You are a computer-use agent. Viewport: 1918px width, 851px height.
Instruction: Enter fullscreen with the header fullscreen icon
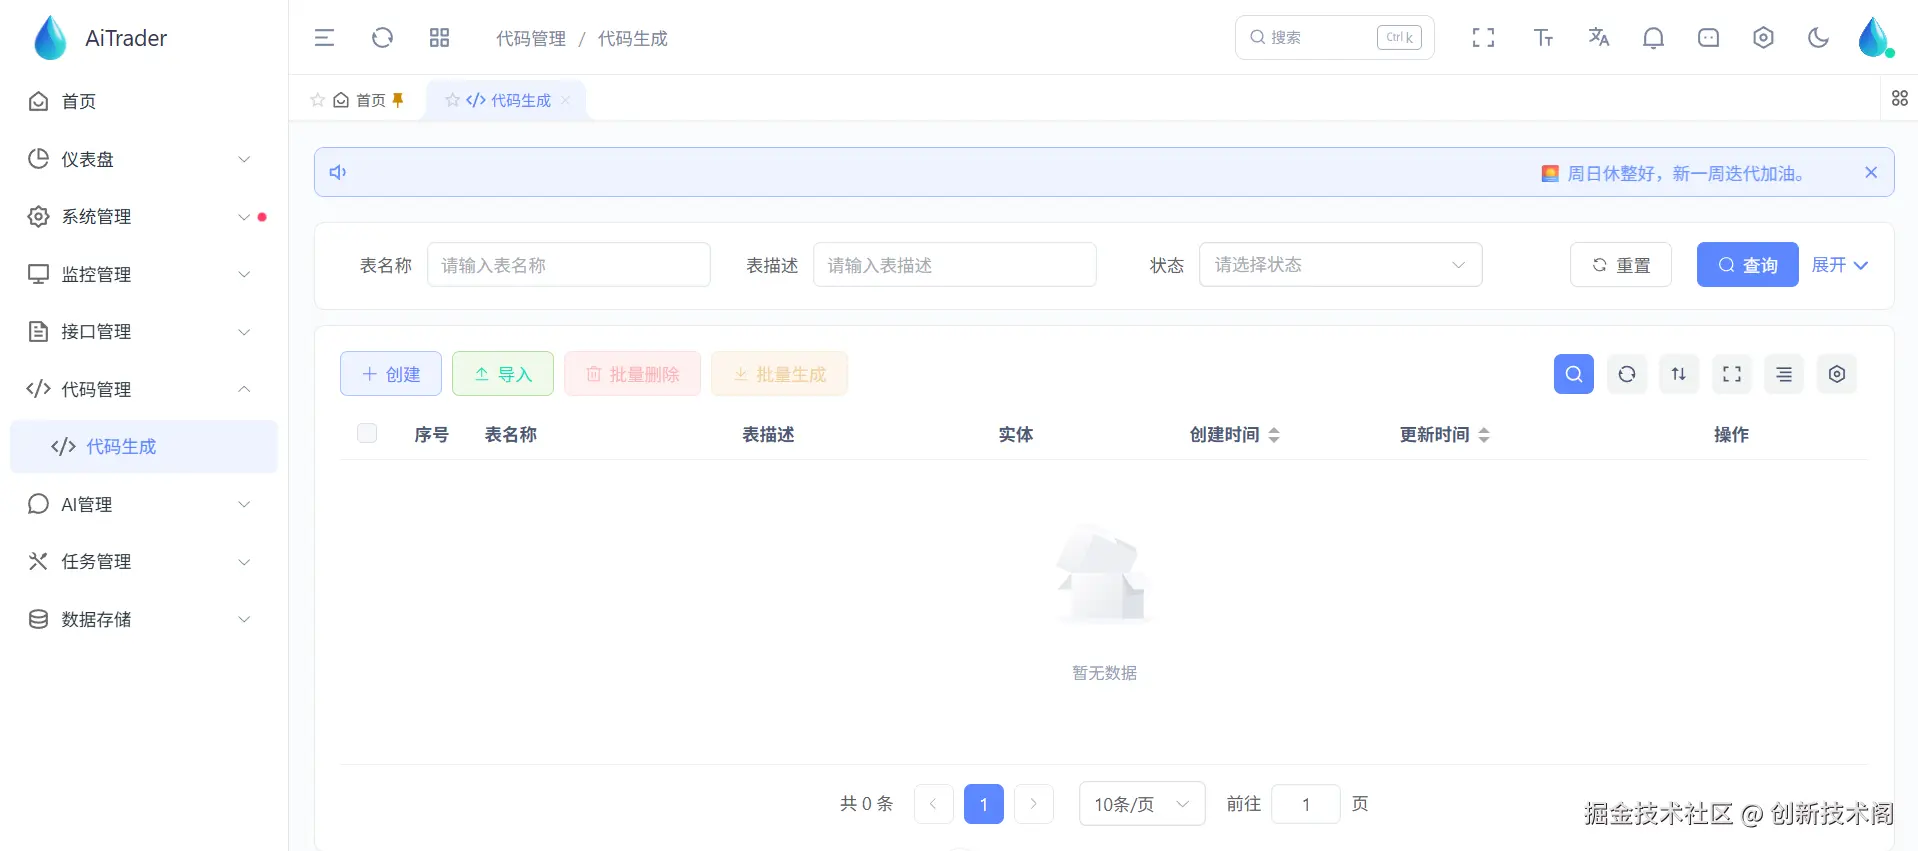tap(1483, 38)
